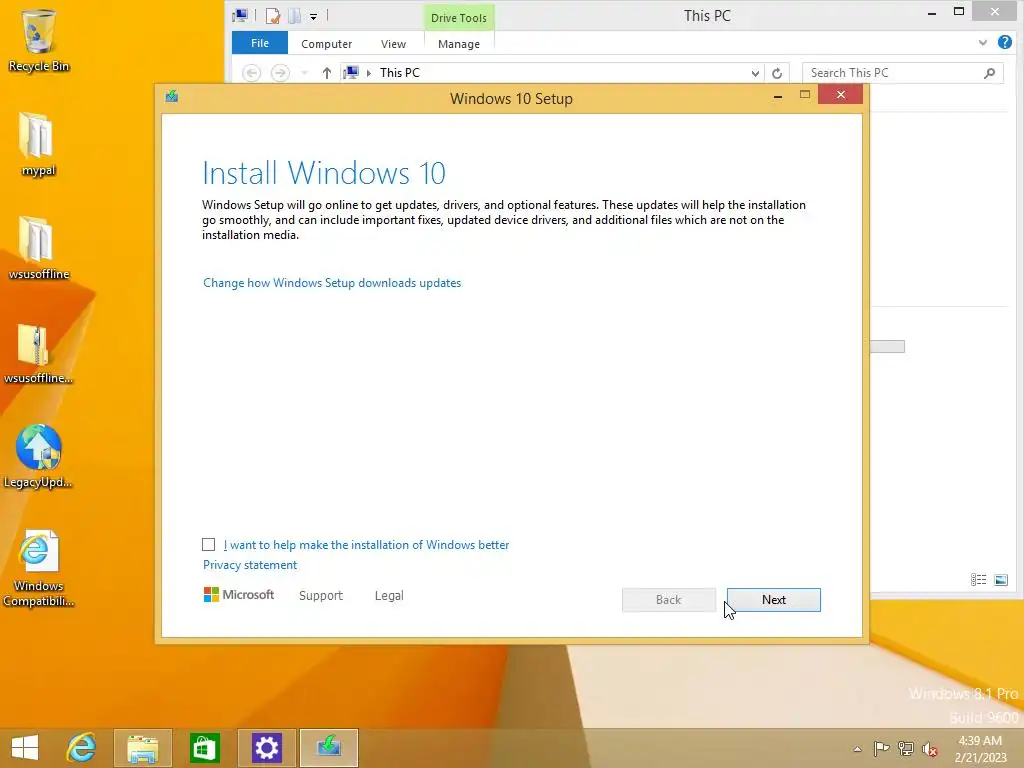Launch Internet Explorer from taskbar
Image resolution: width=1024 pixels, height=768 pixels.
82,748
